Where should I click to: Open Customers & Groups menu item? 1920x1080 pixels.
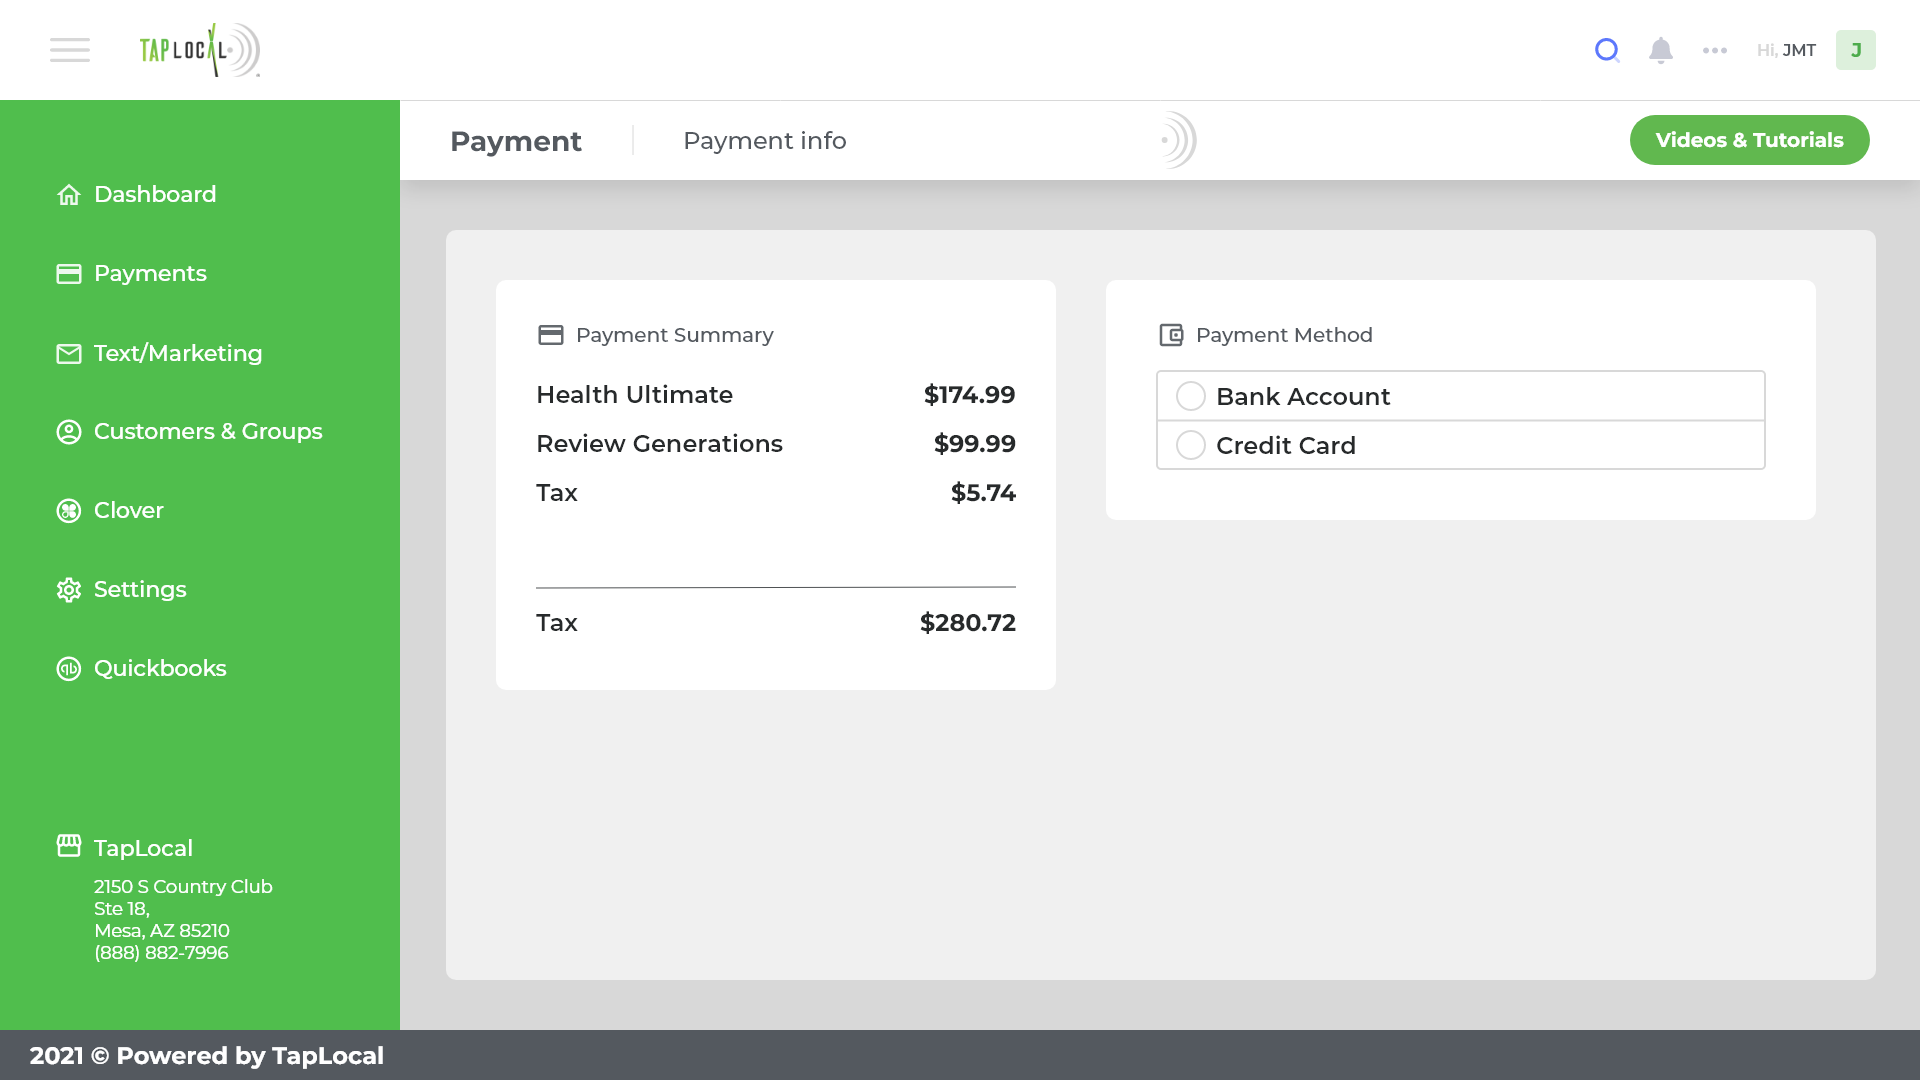(208, 431)
